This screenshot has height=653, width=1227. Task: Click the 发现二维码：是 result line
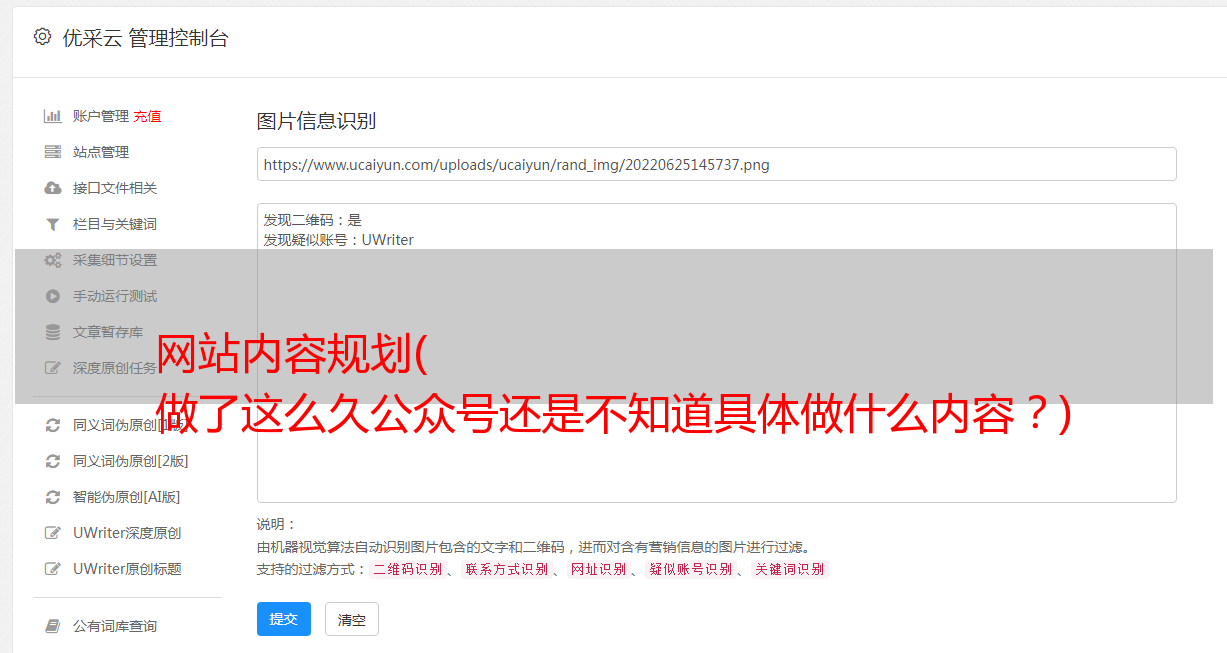[312, 220]
